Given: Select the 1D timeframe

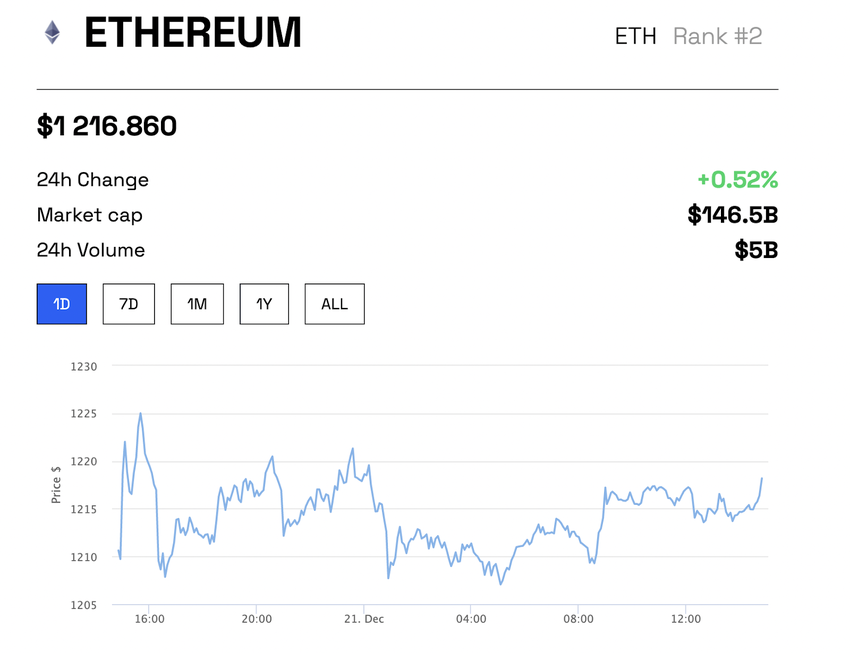Looking at the screenshot, I should [61, 304].
